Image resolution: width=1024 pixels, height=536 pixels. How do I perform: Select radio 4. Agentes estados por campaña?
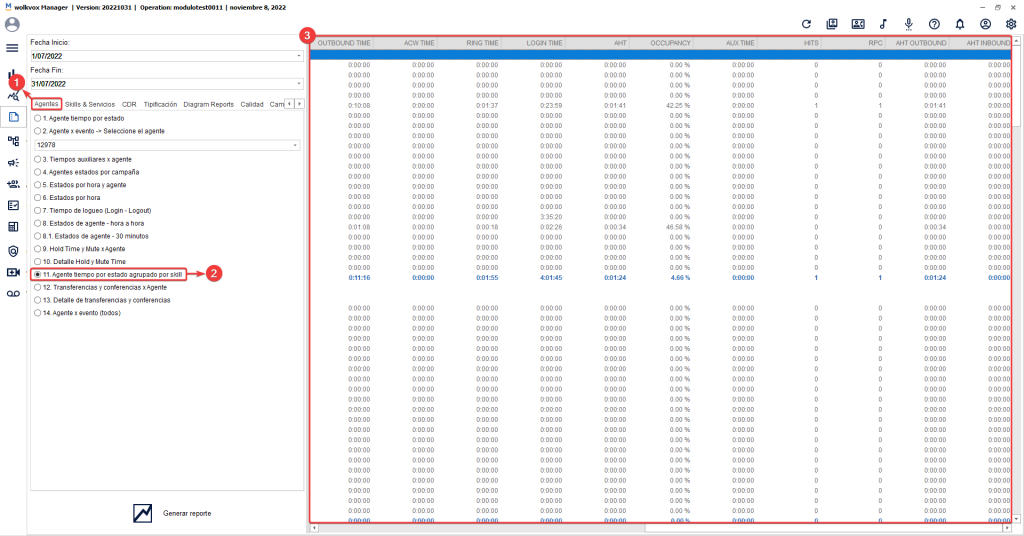(37, 172)
